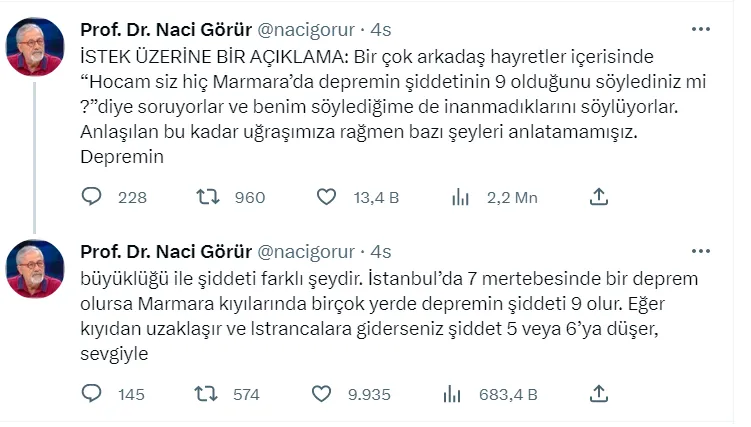Share the first tweet
Image resolution: width=751 pixels, height=427 pixels.
pyautogui.click(x=599, y=197)
